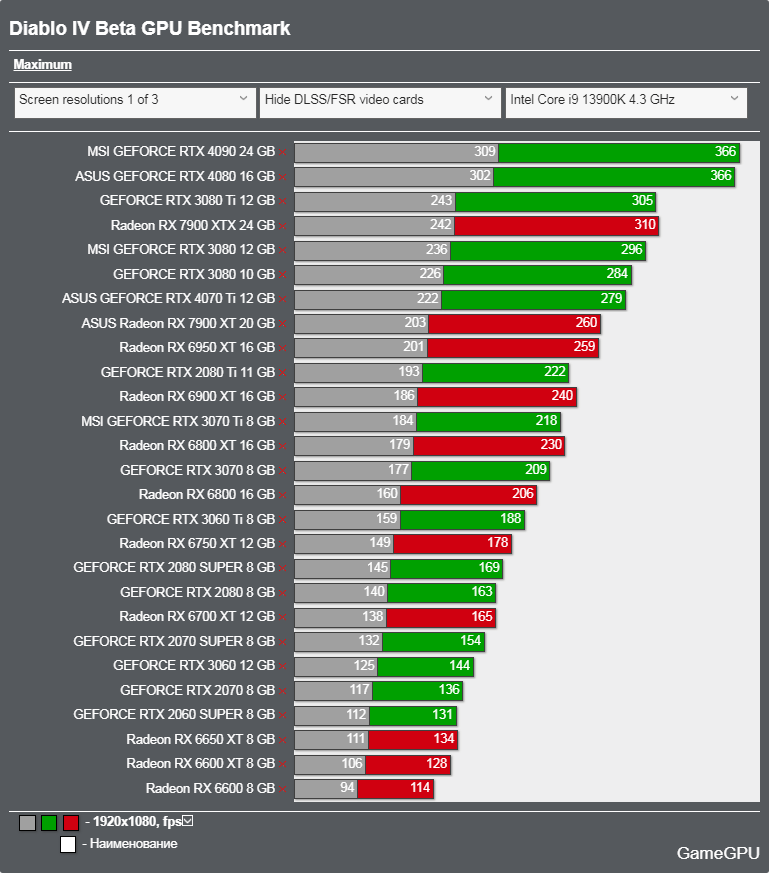
Task: Remove GeForce RTX 2070 SUPER via X
Action: pyautogui.click(x=283, y=642)
